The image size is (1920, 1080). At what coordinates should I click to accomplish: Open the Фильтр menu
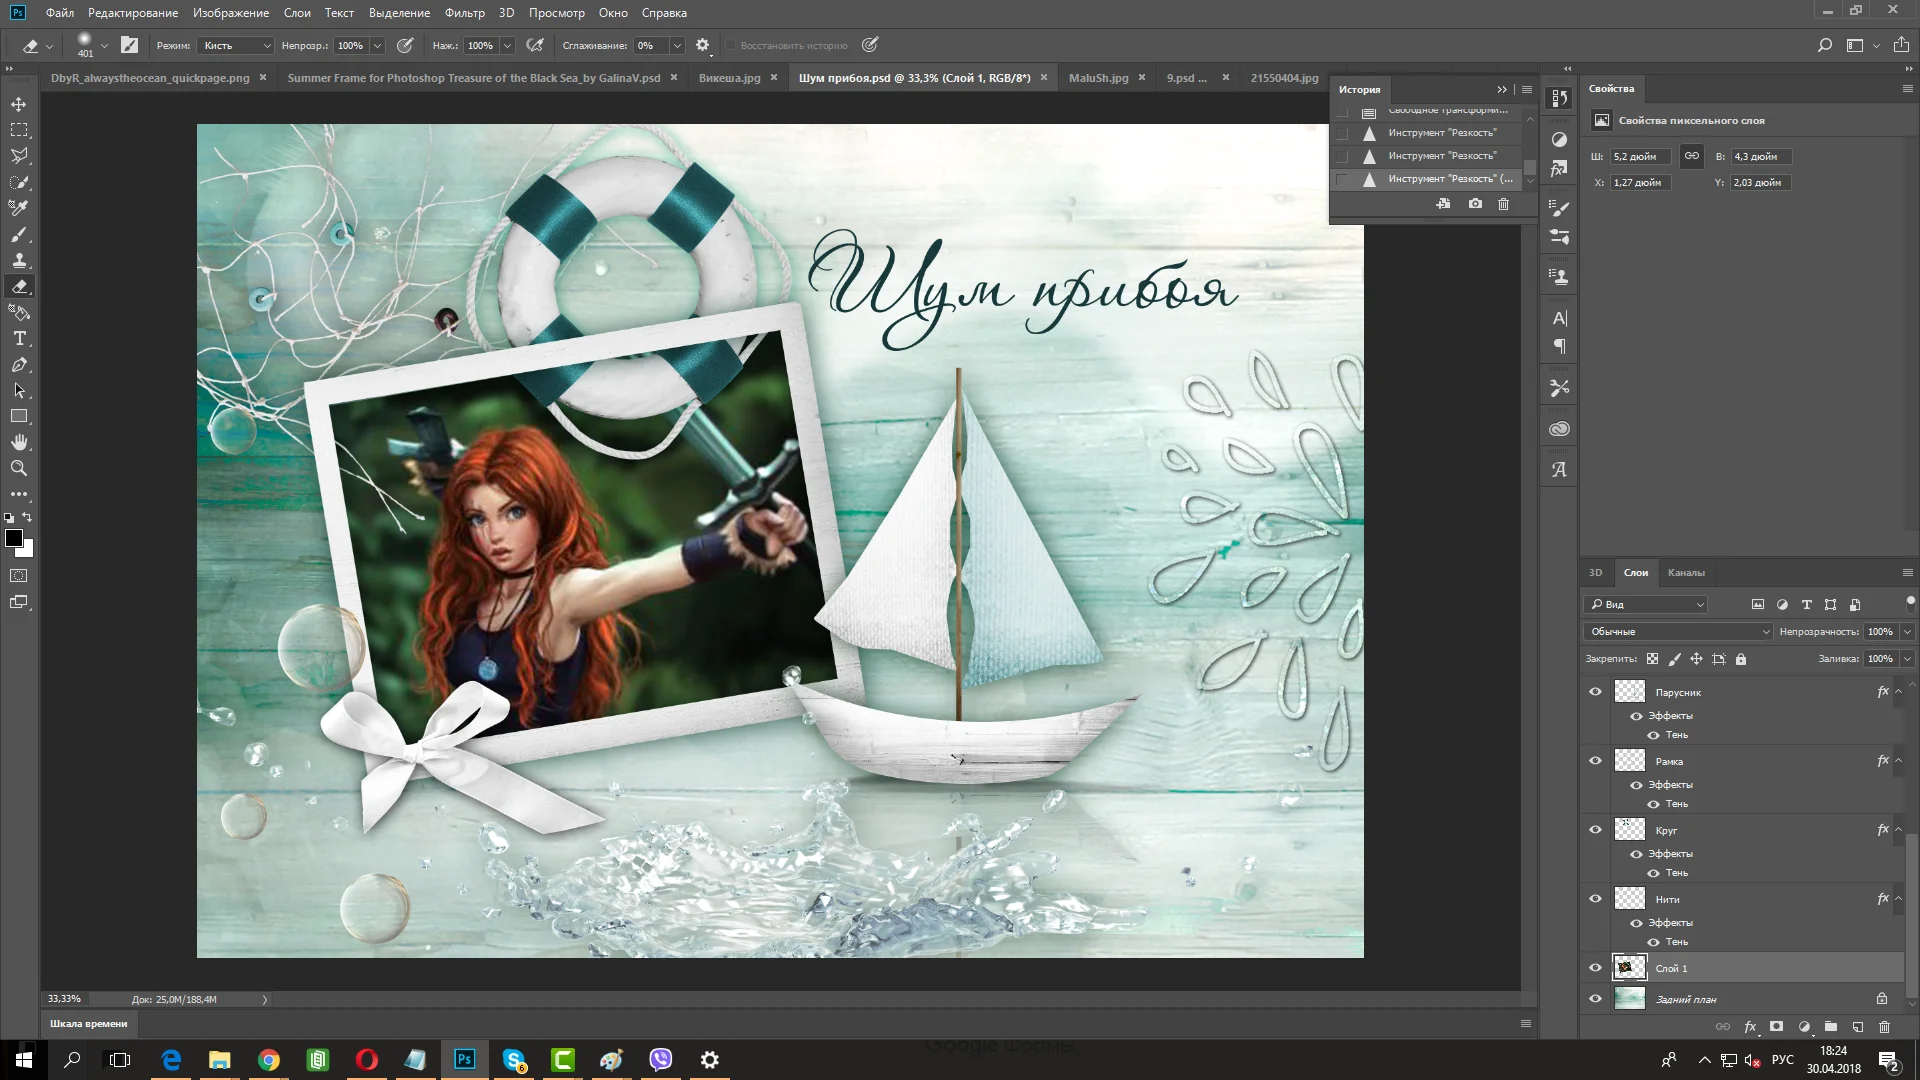(464, 13)
